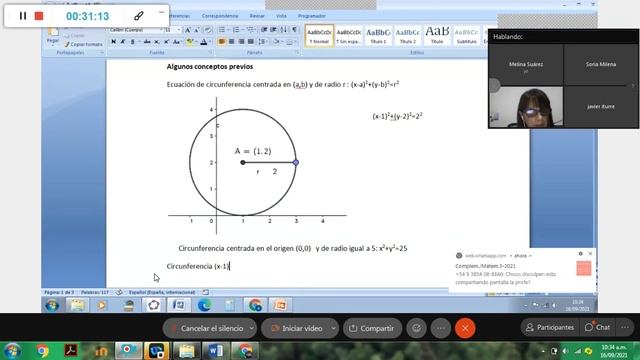Open the Programador ribbon tab
640x360 pixels.
(x=312, y=16)
